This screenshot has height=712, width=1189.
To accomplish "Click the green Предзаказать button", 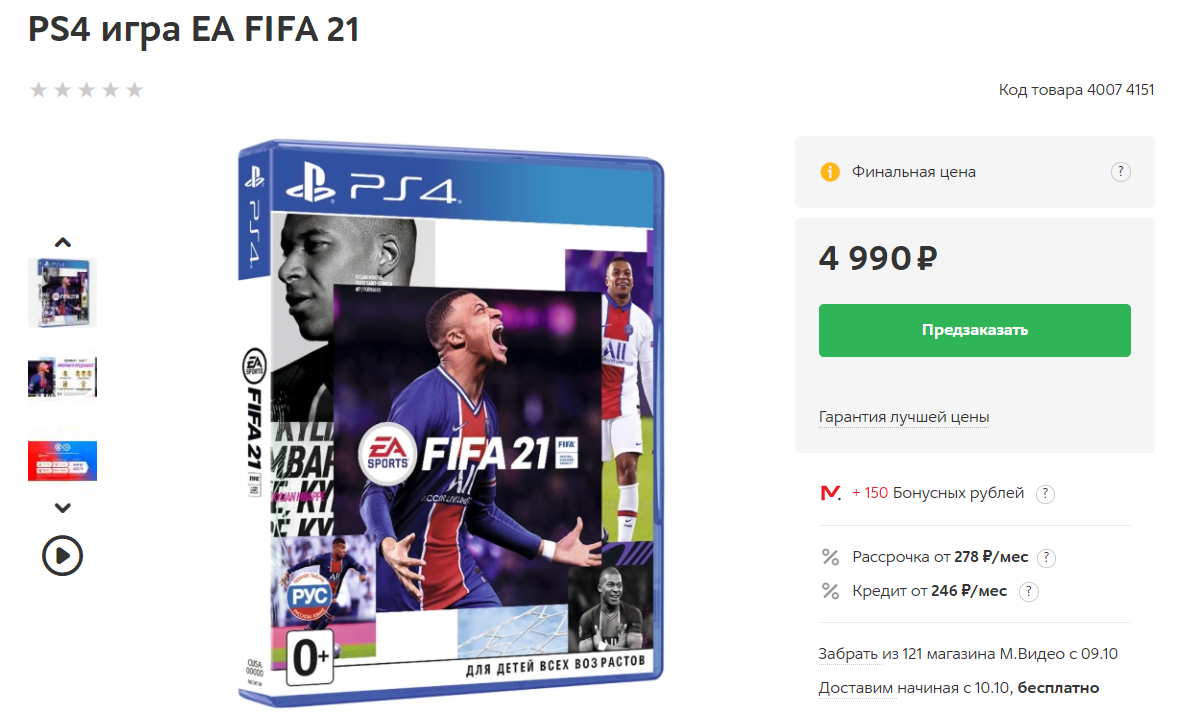I will (x=974, y=330).
